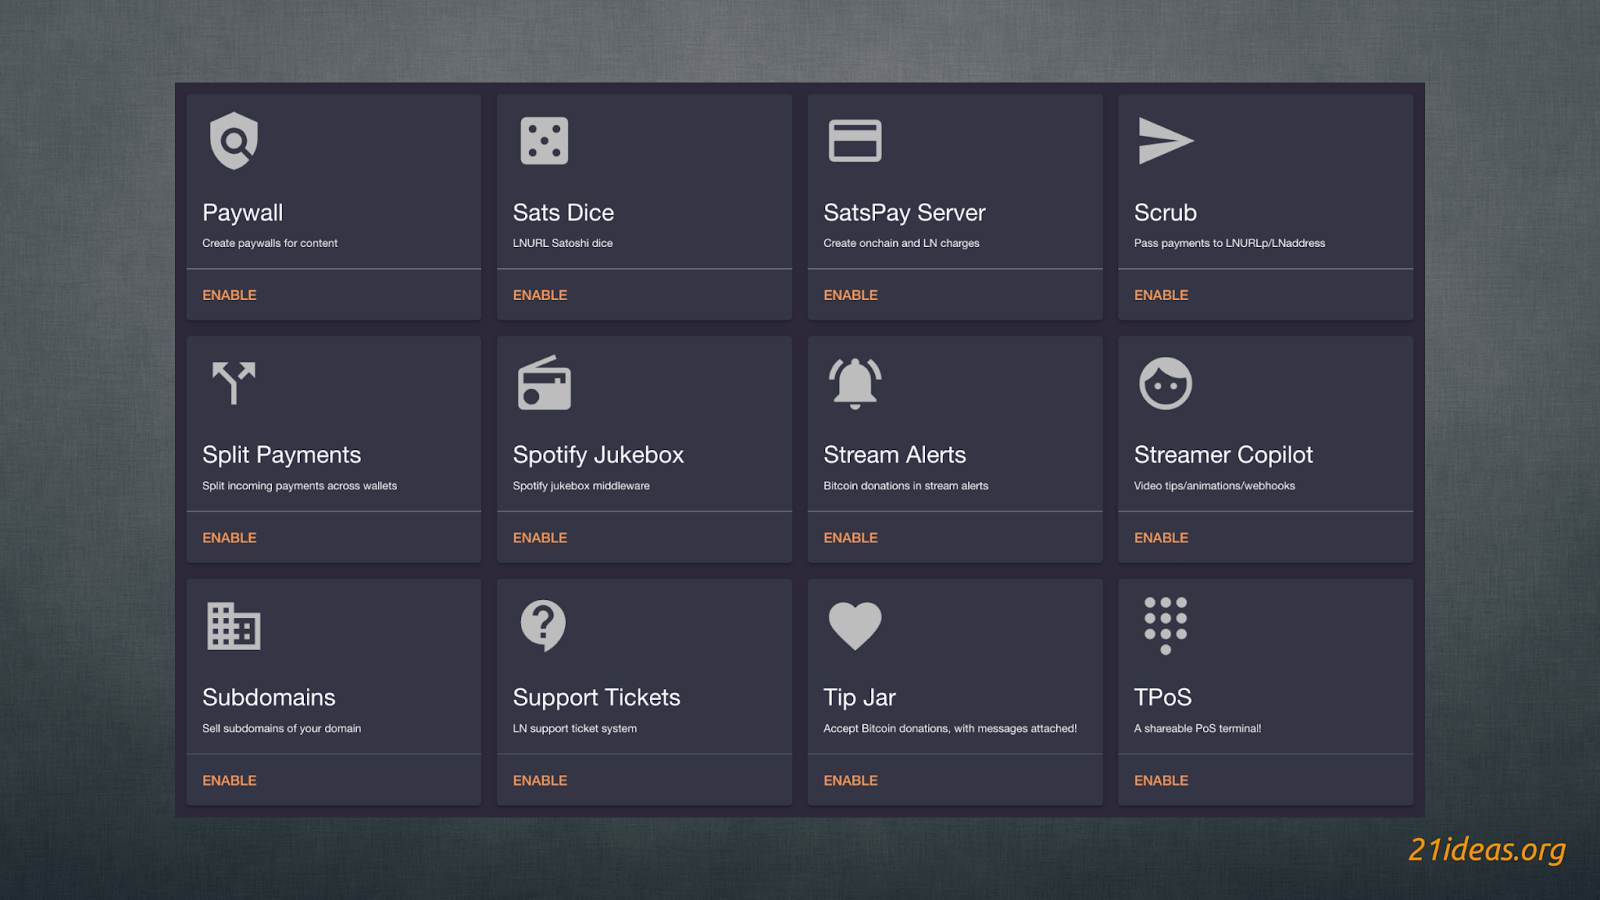This screenshot has width=1600, height=900.
Task: Enable the Split Payments extension
Action: [229, 538]
